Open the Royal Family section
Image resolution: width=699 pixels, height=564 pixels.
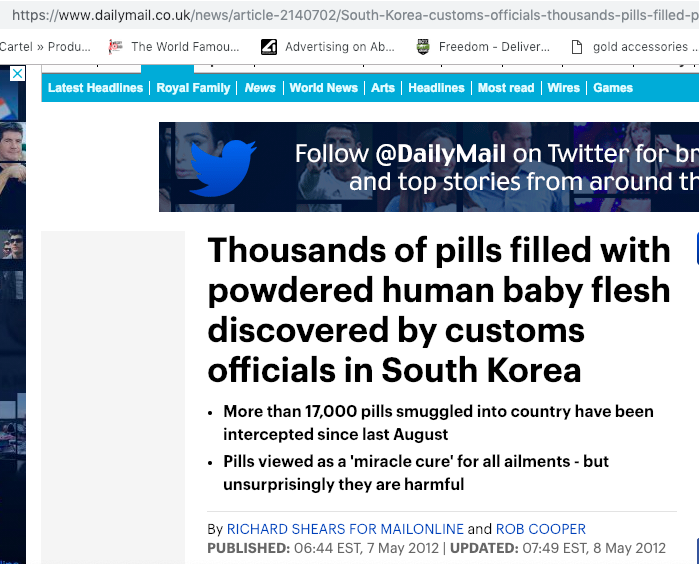pos(193,88)
